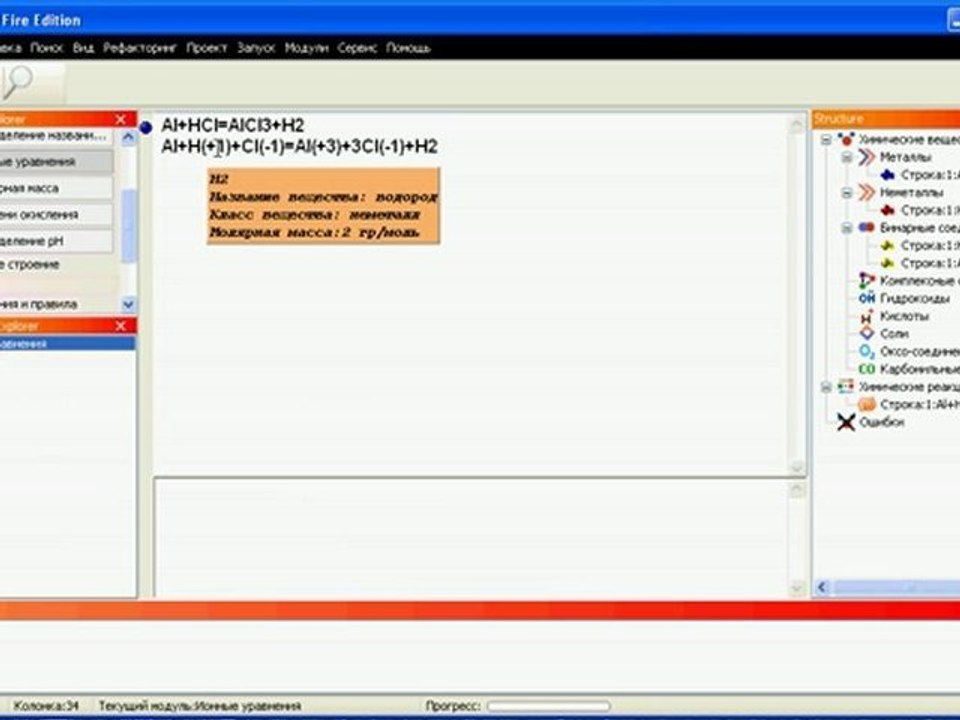Select Кислоты in Structure tree
The width and height of the screenshot is (960, 720).
[905, 317]
